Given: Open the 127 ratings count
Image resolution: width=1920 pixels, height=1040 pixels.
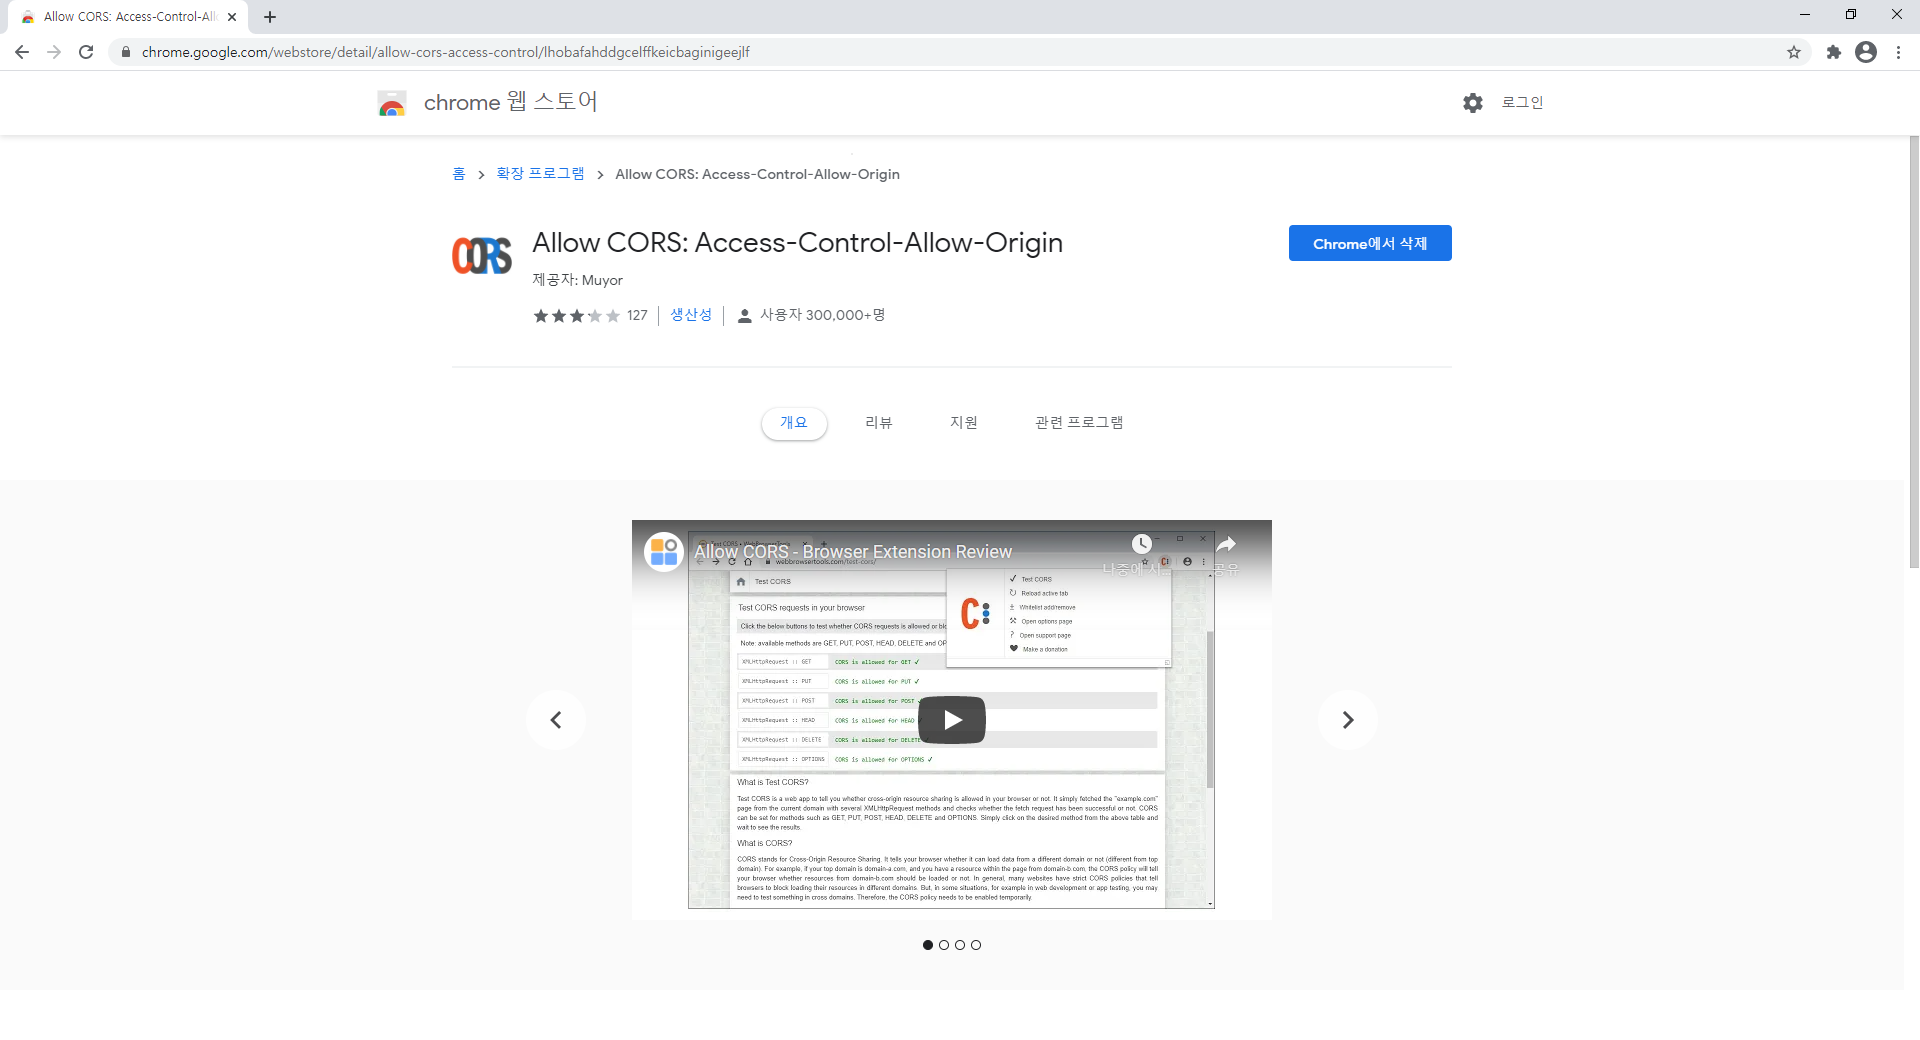Looking at the screenshot, I should click(637, 315).
